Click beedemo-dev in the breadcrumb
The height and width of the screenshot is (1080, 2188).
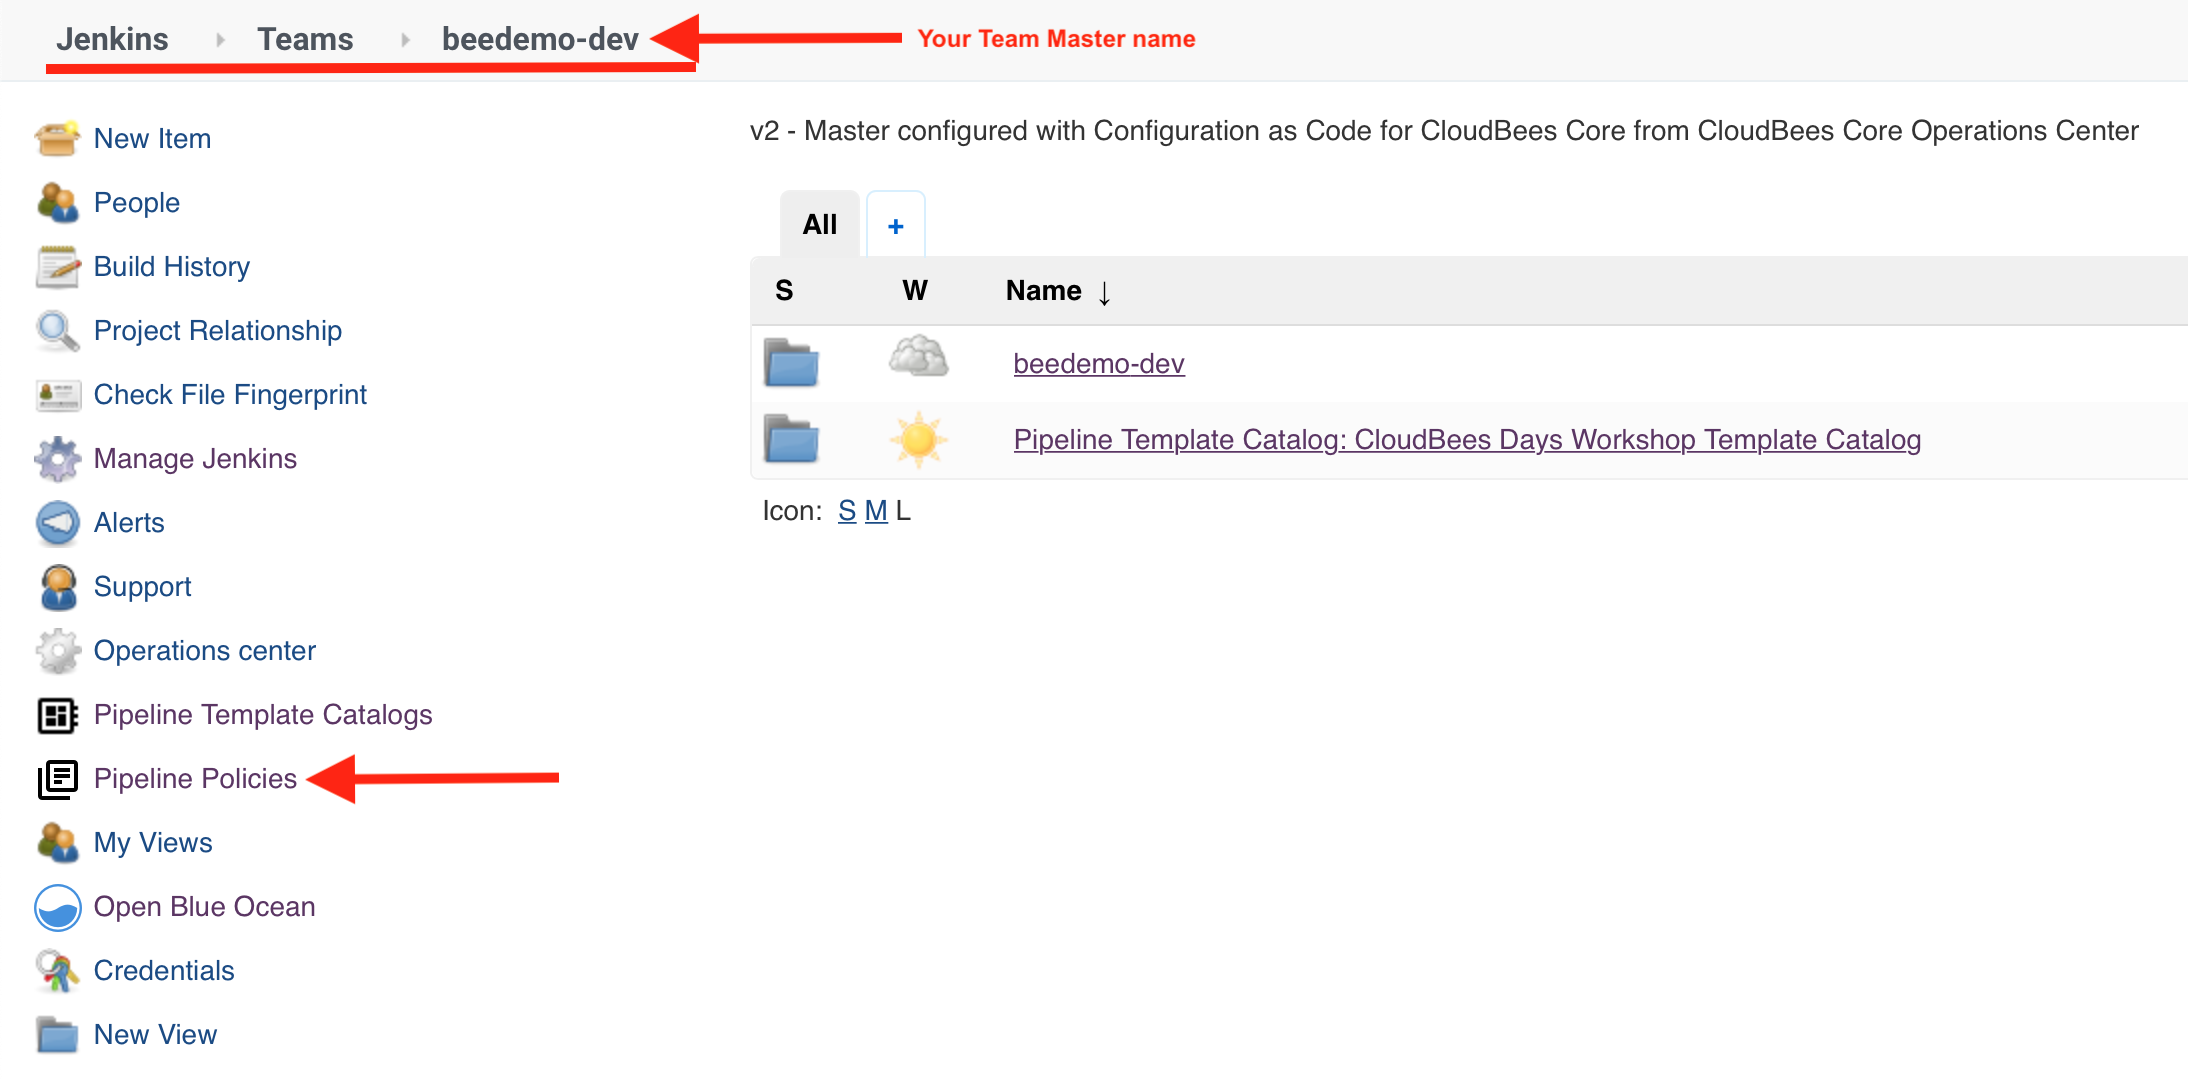540,39
